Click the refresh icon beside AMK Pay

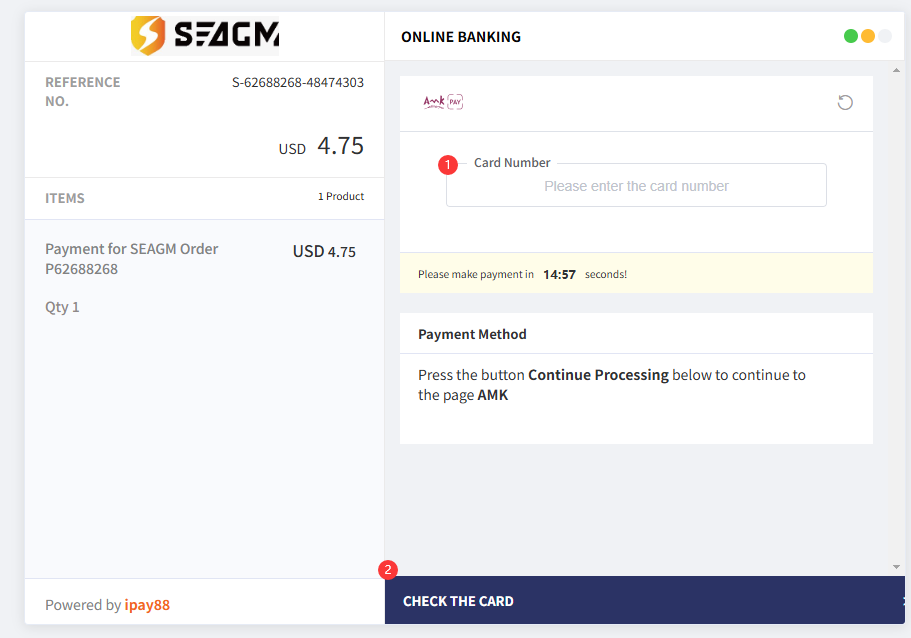coord(845,103)
